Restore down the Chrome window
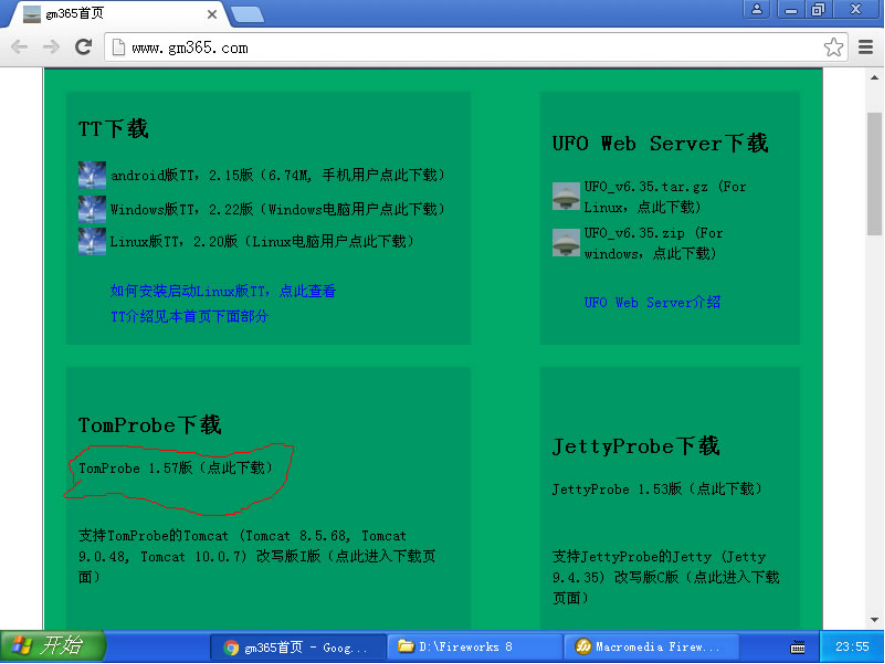885x664 pixels. pos(818,10)
